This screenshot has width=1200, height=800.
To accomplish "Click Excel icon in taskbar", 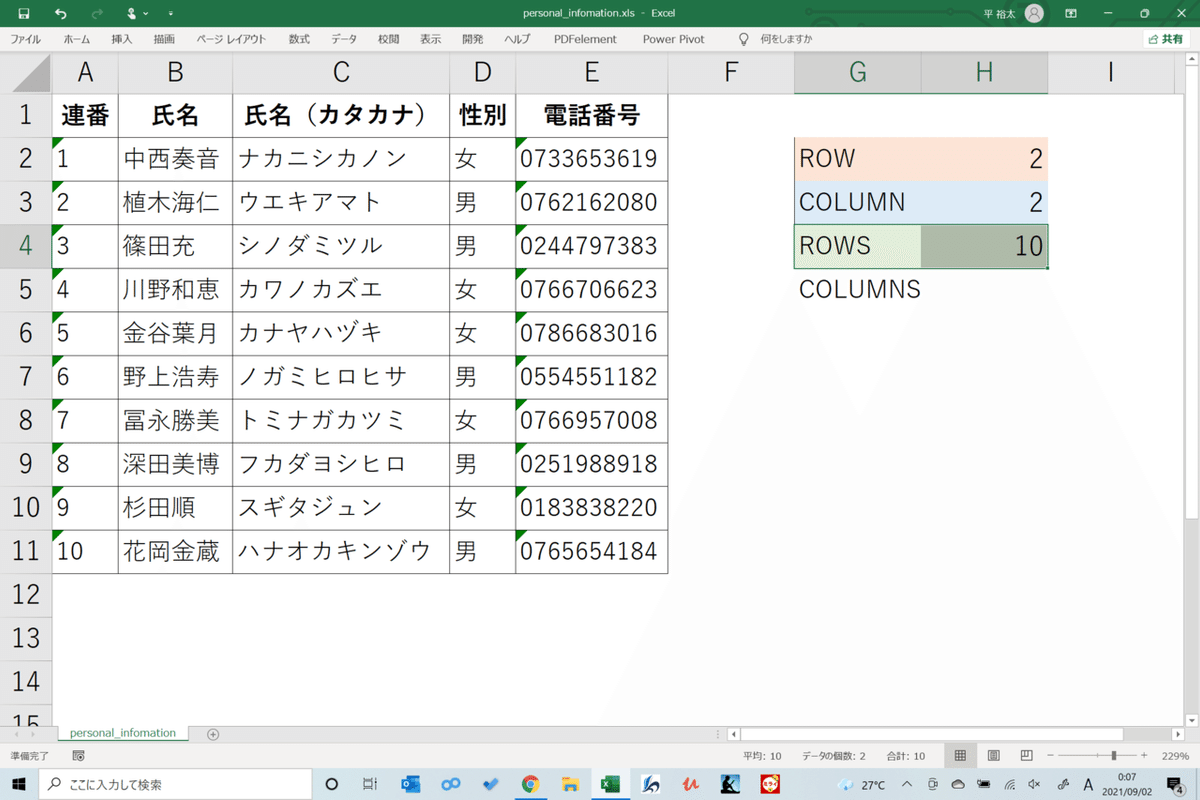I will click(610, 784).
